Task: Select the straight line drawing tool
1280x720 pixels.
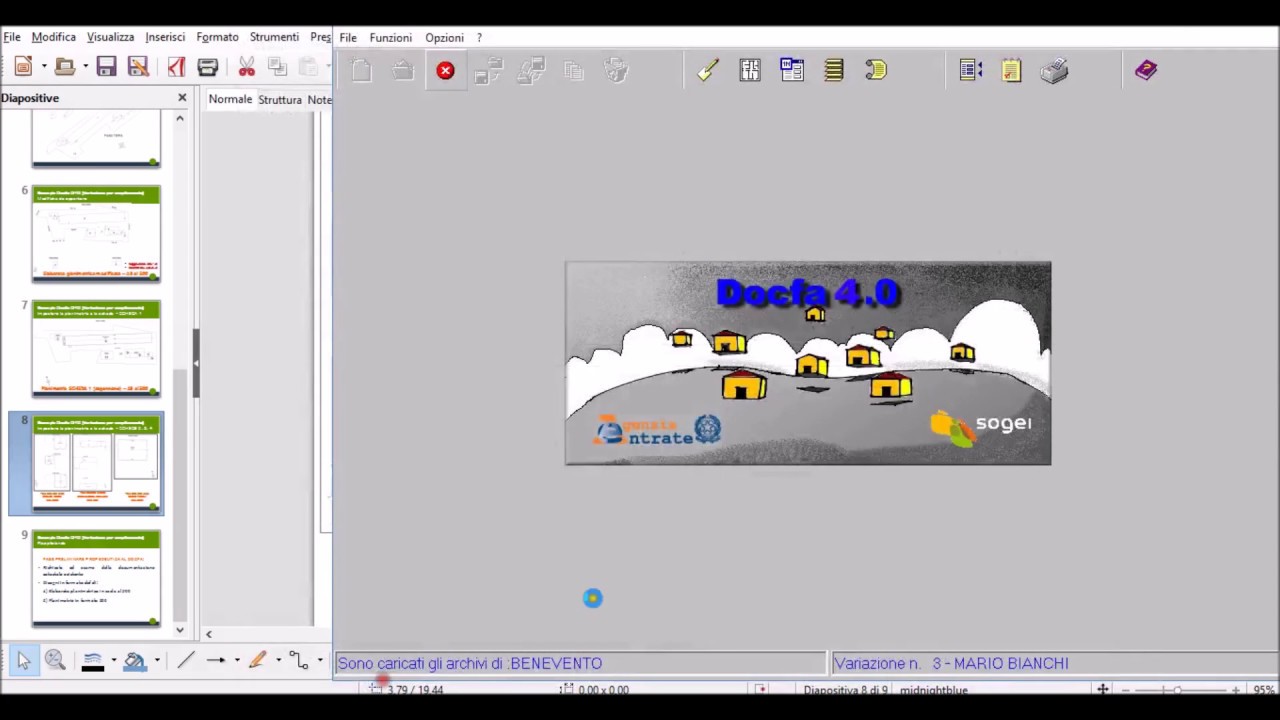Action: coord(186,660)
